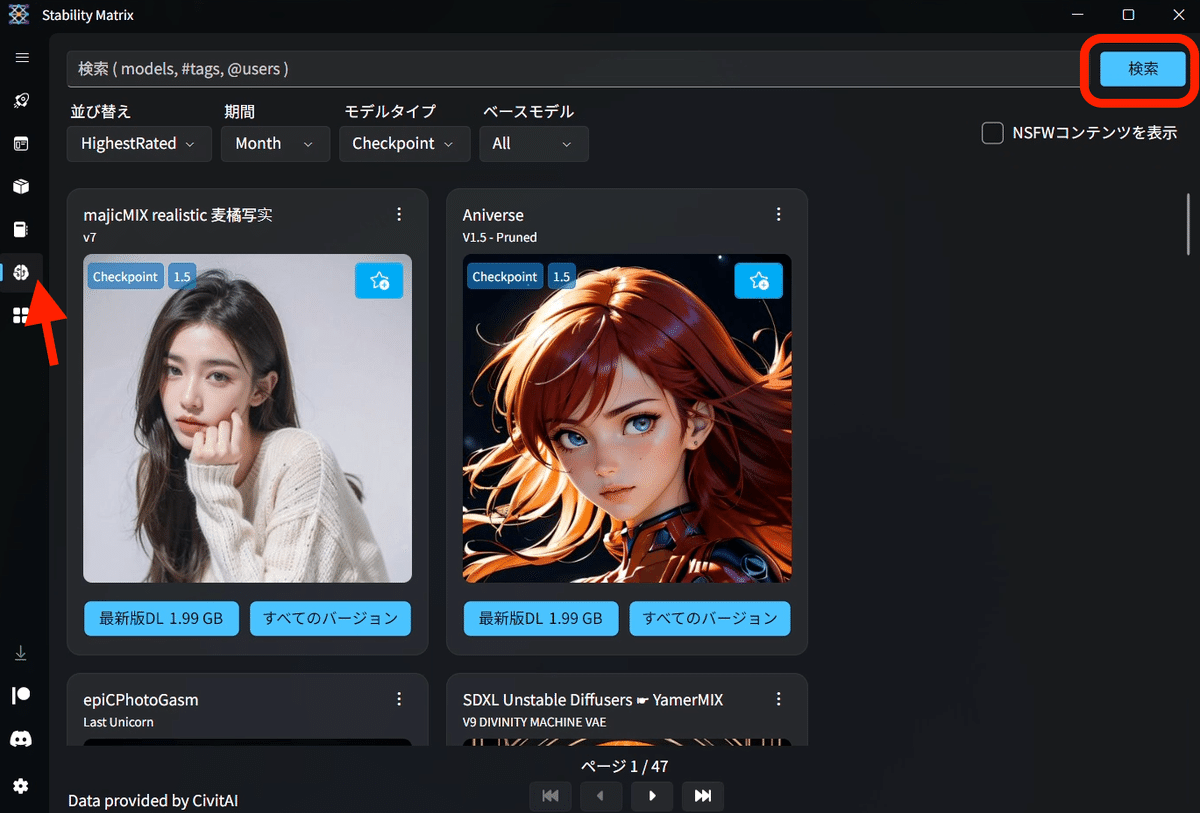Open the Packages cube icon in sidebar
The width and height of the screenshot is (1200, 813).
(21, 186)
